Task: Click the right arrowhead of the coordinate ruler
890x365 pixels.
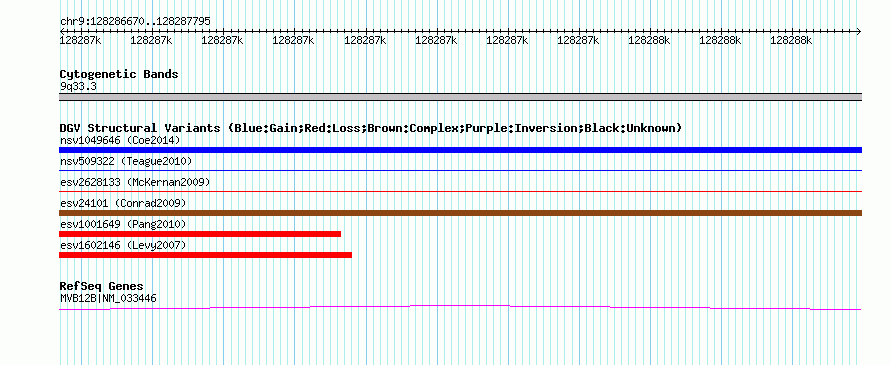Action: [x=858, y=31]
